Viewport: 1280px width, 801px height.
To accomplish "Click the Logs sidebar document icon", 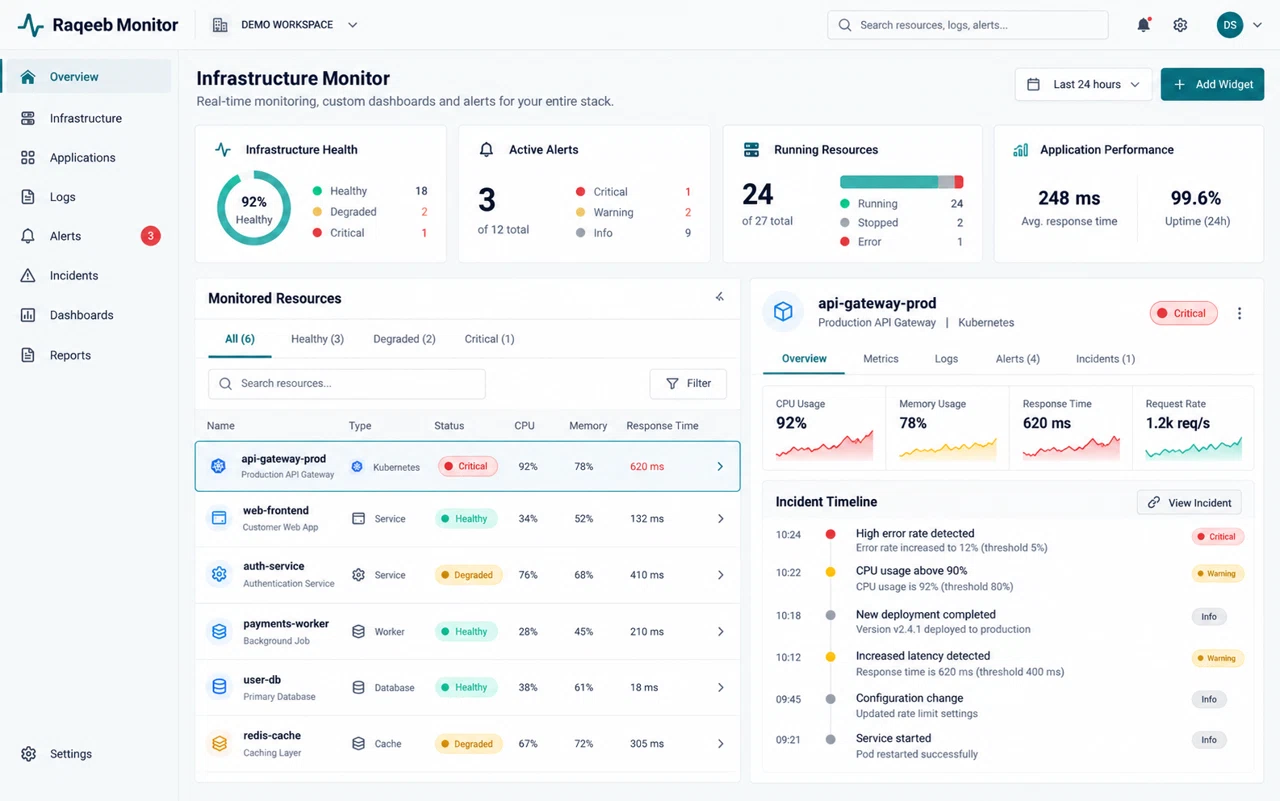I will coord(28,197).
